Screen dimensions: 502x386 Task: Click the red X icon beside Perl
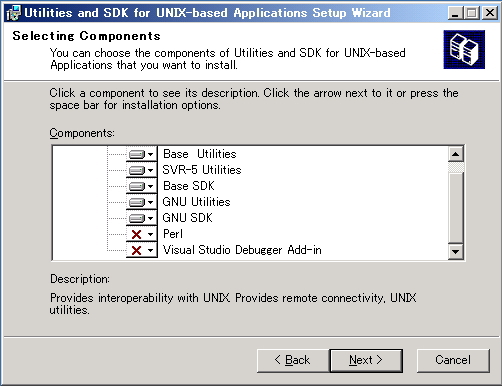(x=137, y=234)
